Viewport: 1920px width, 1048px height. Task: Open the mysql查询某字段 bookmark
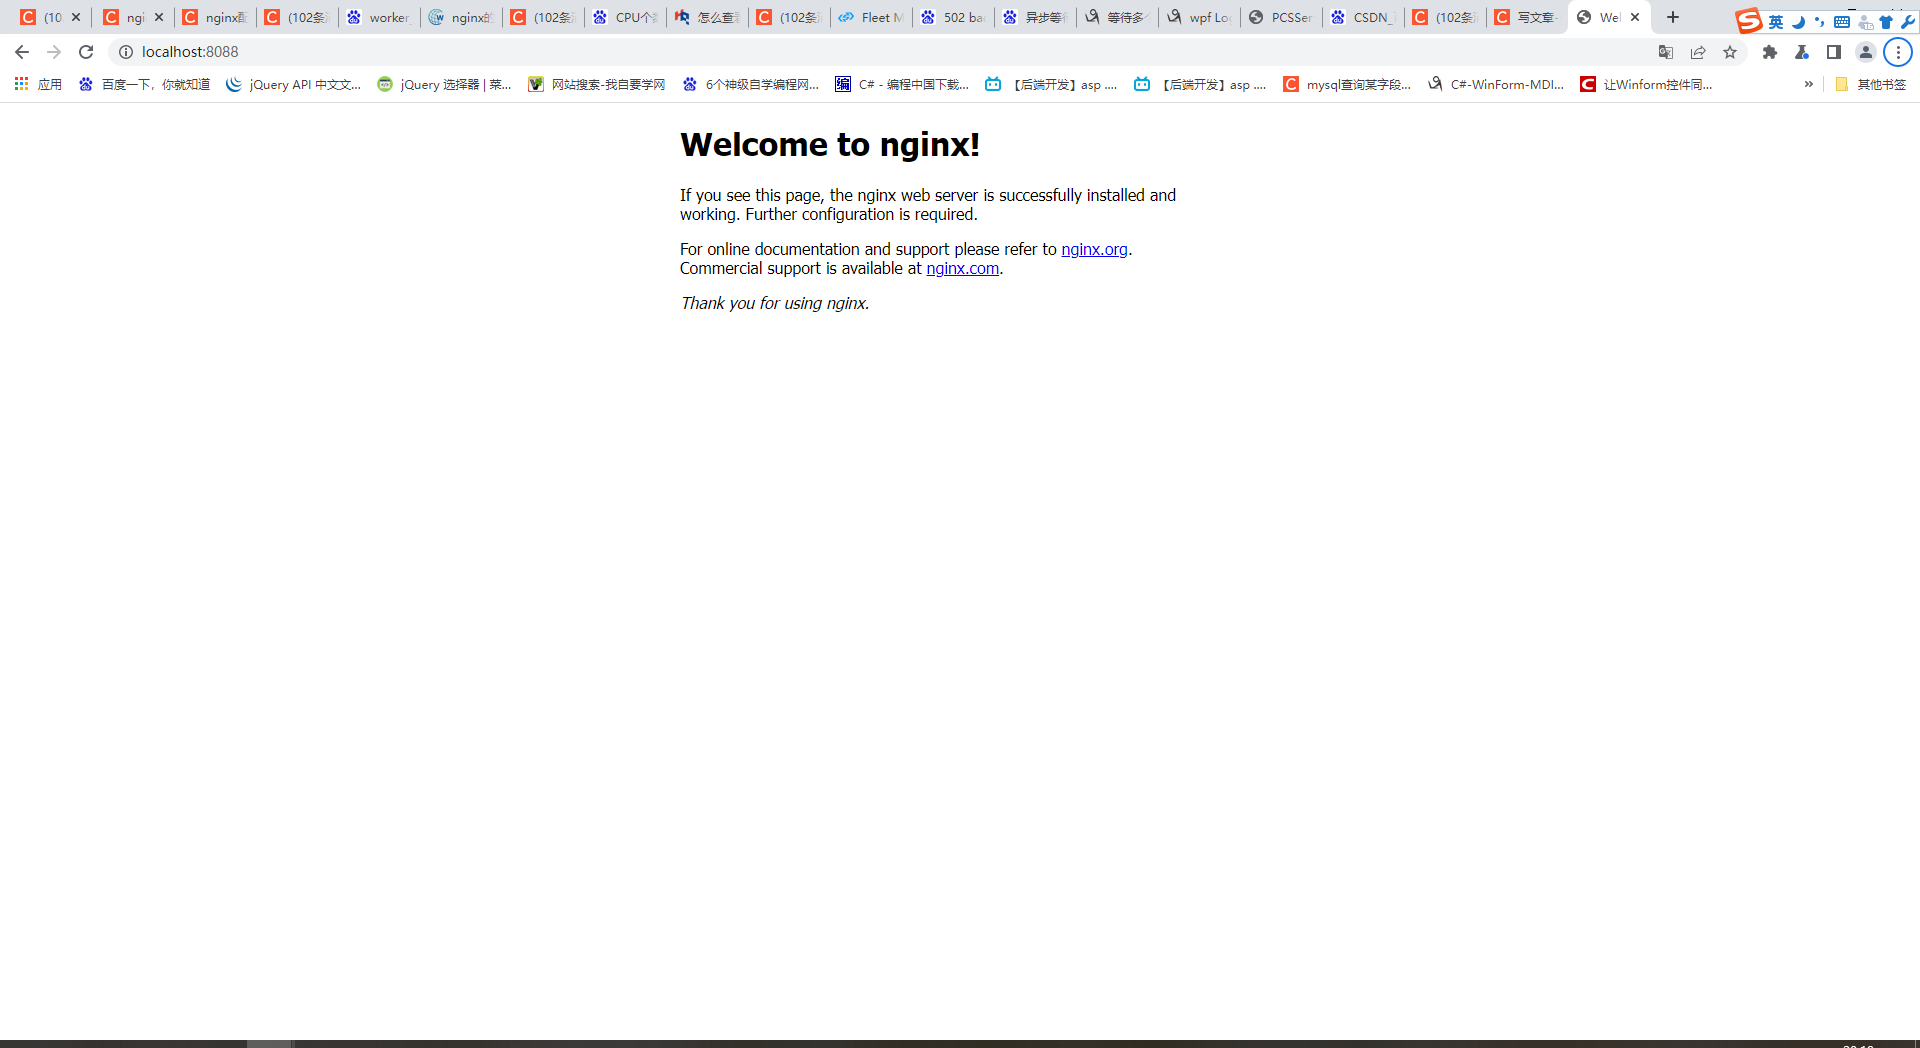[1347, 84]
